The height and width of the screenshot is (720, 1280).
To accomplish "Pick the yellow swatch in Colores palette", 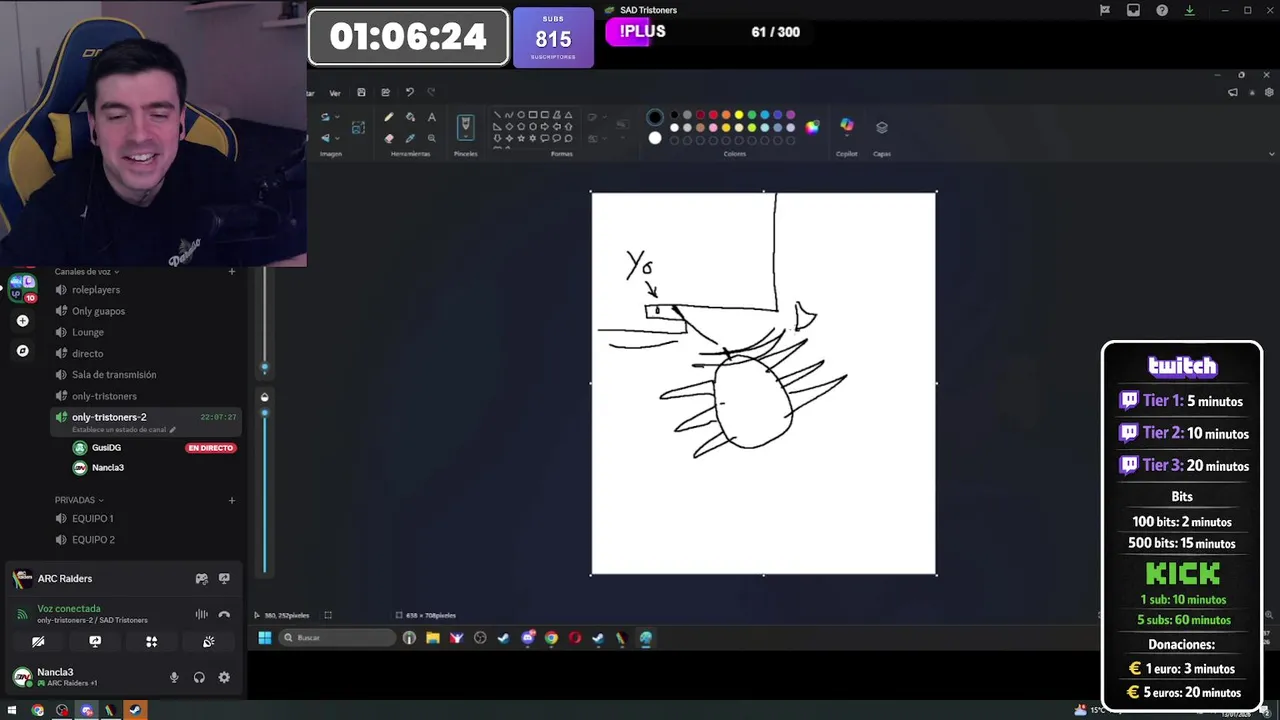I will click(739, 115).
